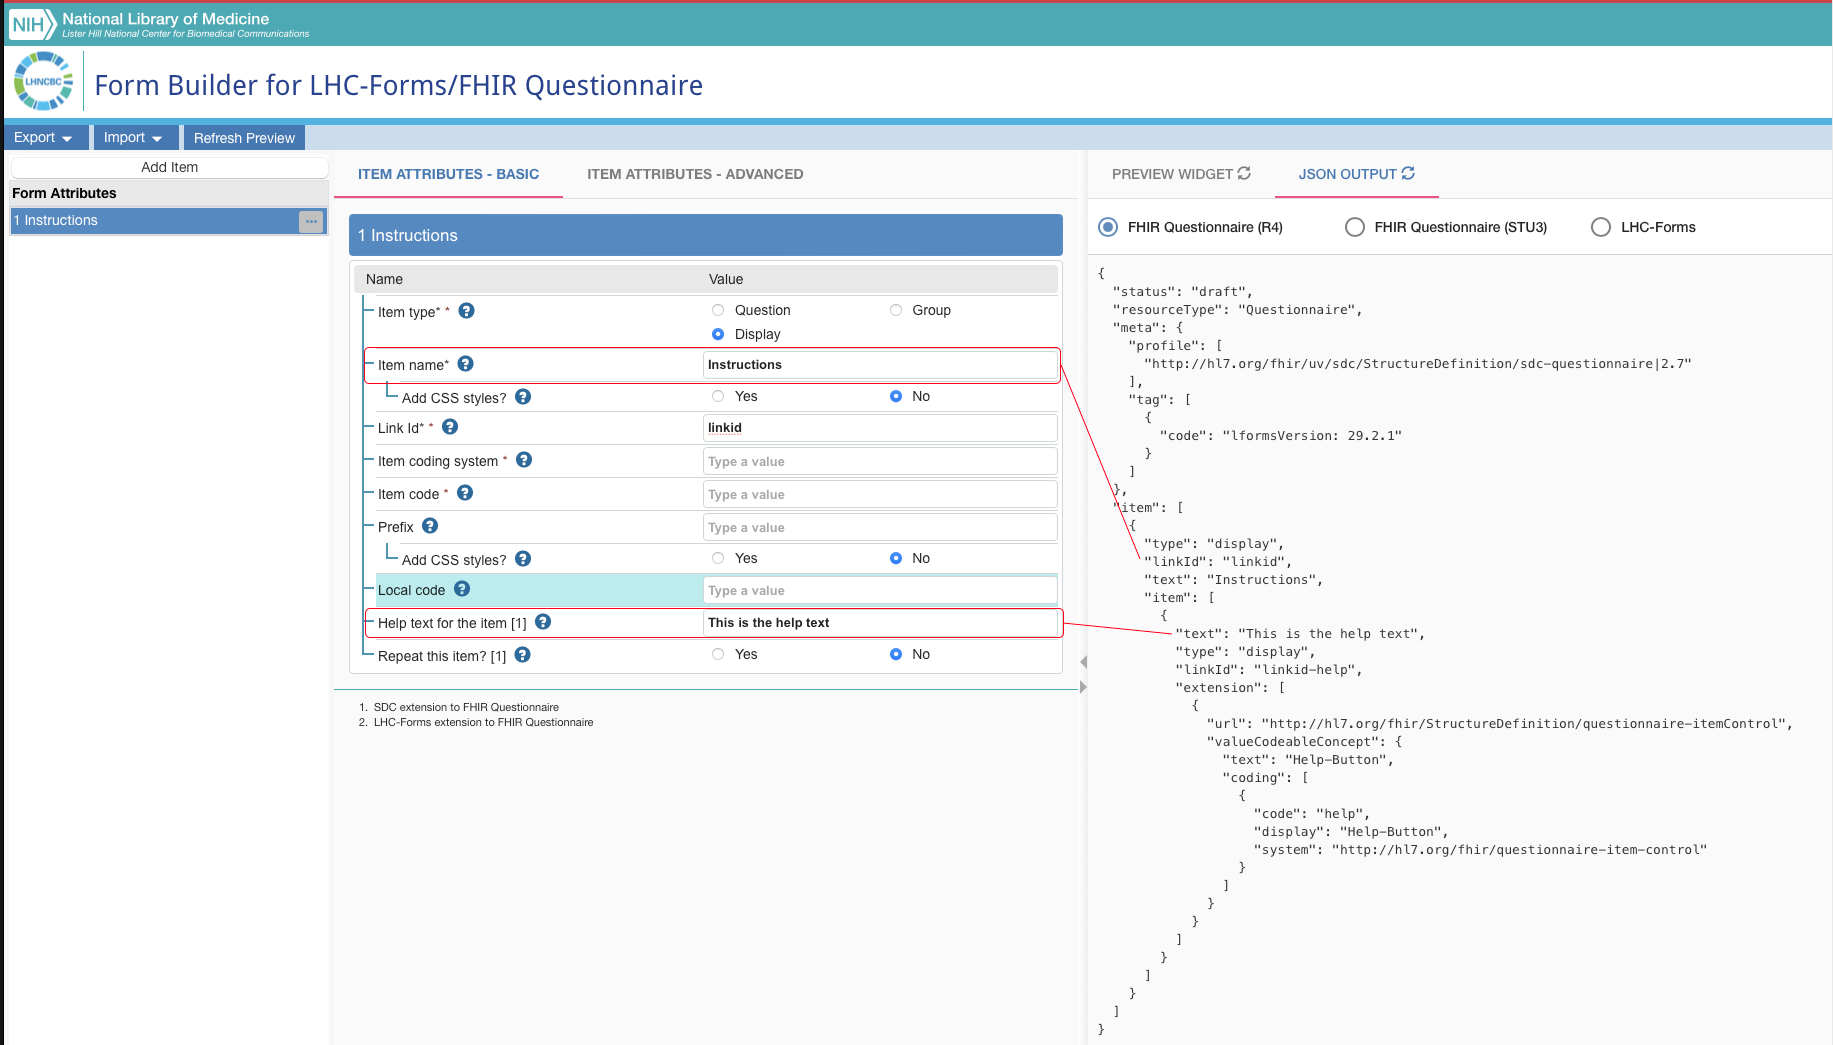Screen dimensions: 1833x1045
Task: Click JSON line with lformsVersion 29.2.1
Action: tap(1280, 436)
